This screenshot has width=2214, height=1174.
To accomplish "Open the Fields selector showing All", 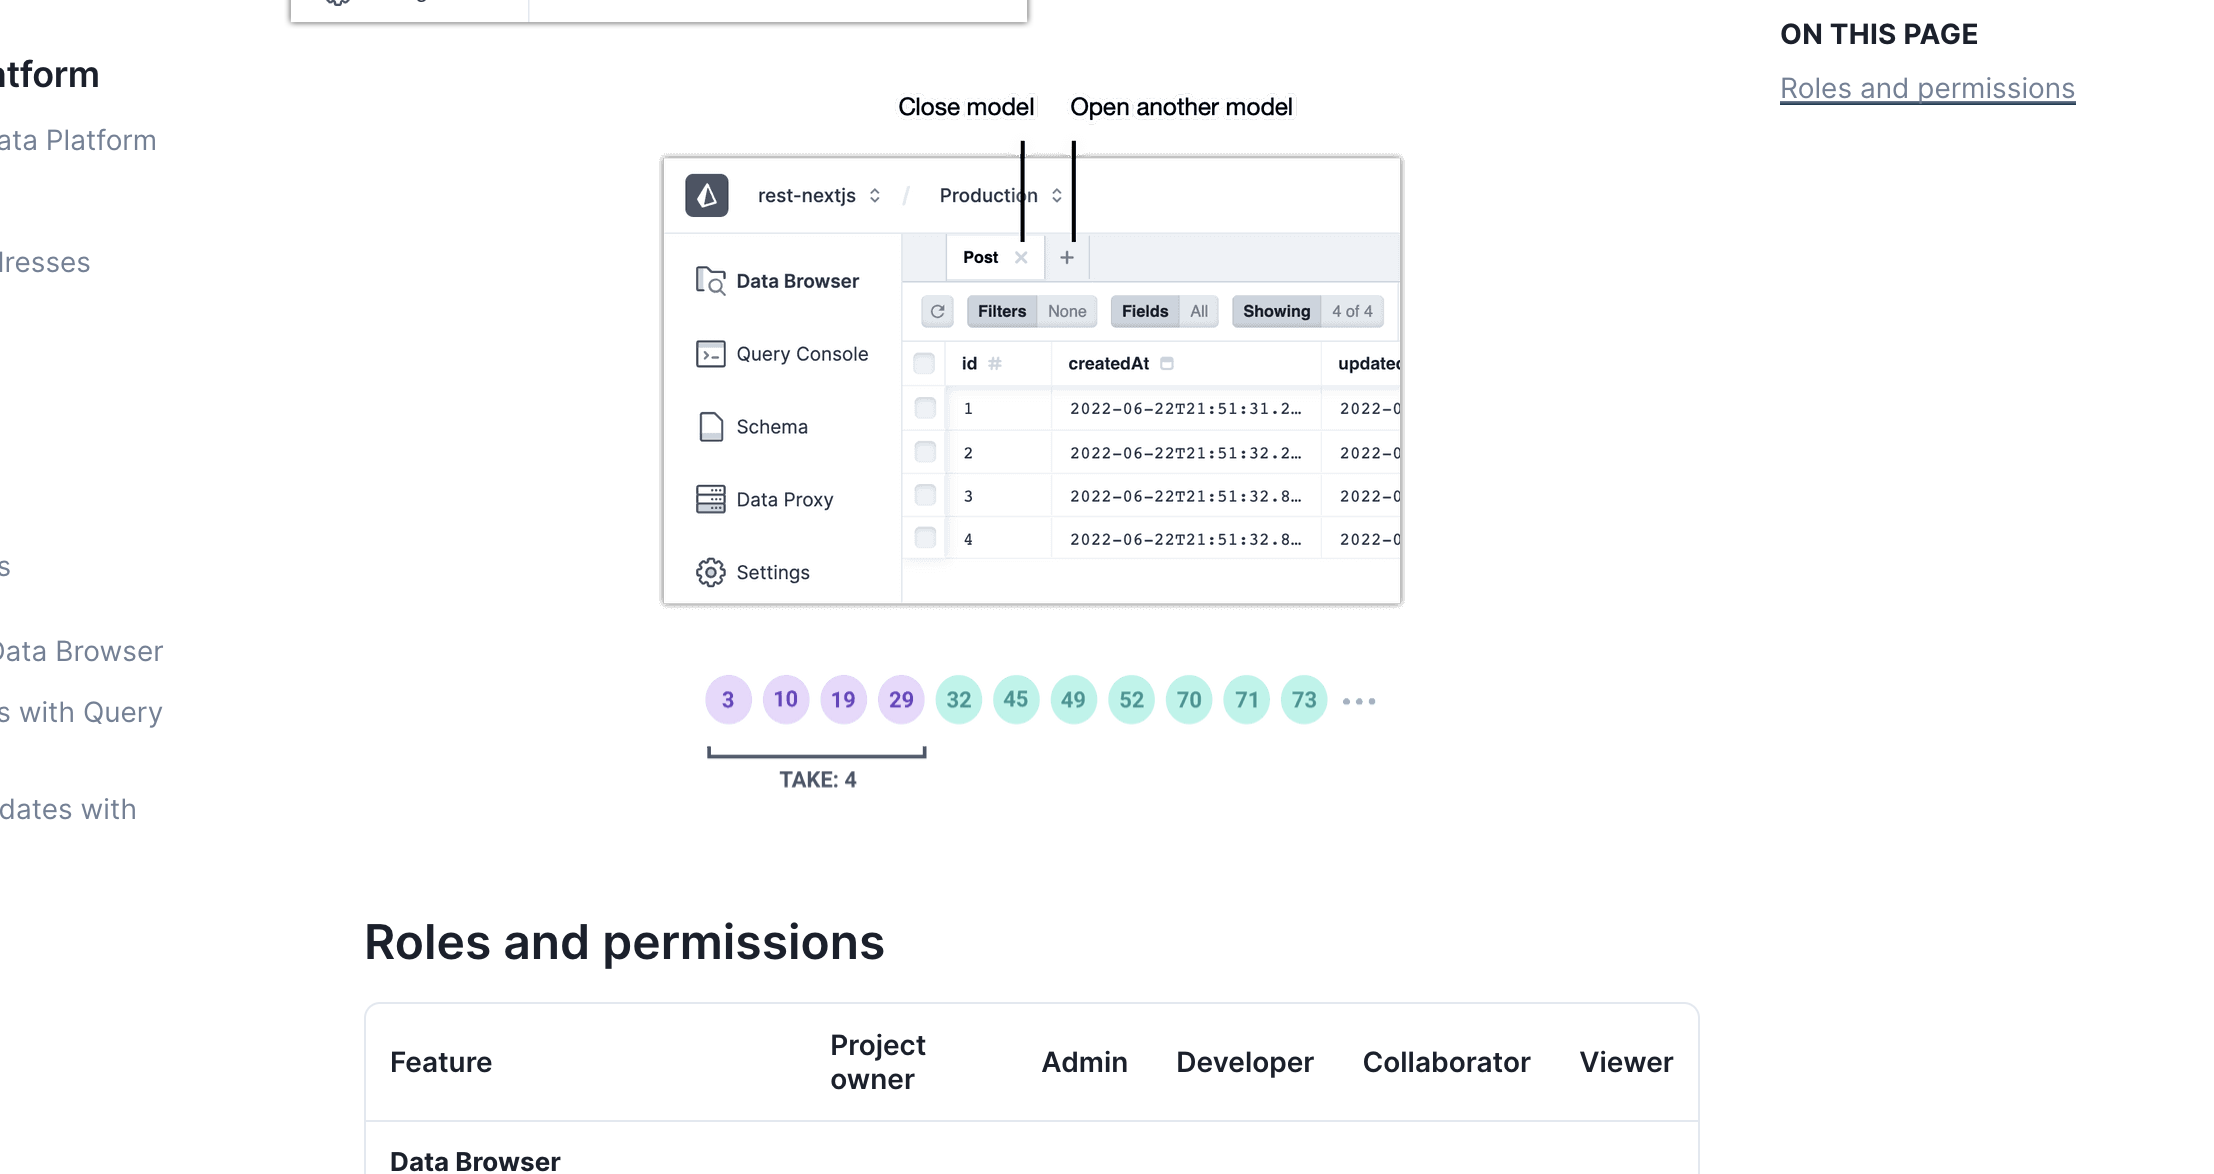I will pos(1165,311).
